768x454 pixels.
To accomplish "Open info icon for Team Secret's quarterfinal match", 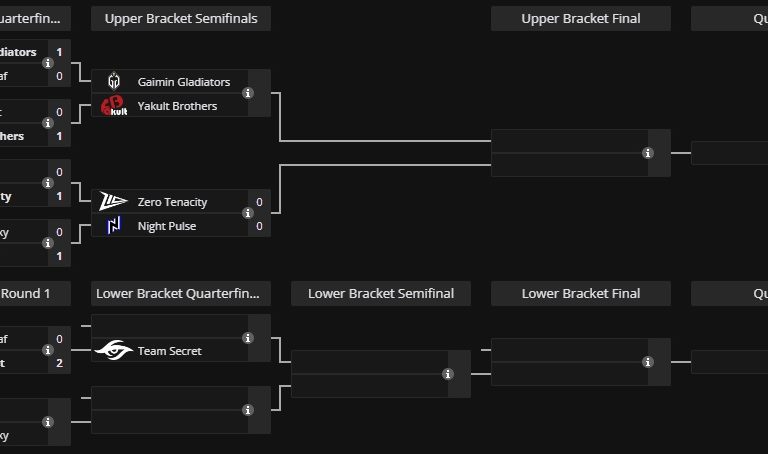I will [248, 338].
